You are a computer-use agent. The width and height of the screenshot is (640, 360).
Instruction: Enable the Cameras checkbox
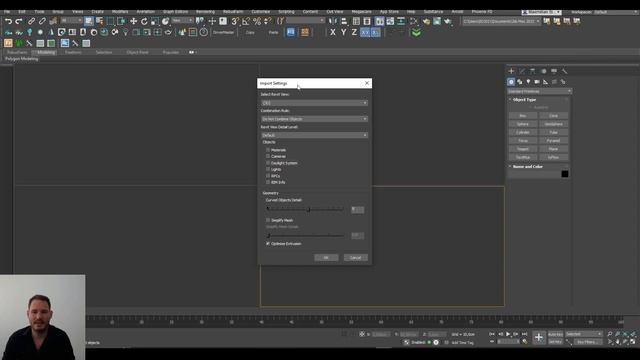pyautogui.click(x=268, y=156)
